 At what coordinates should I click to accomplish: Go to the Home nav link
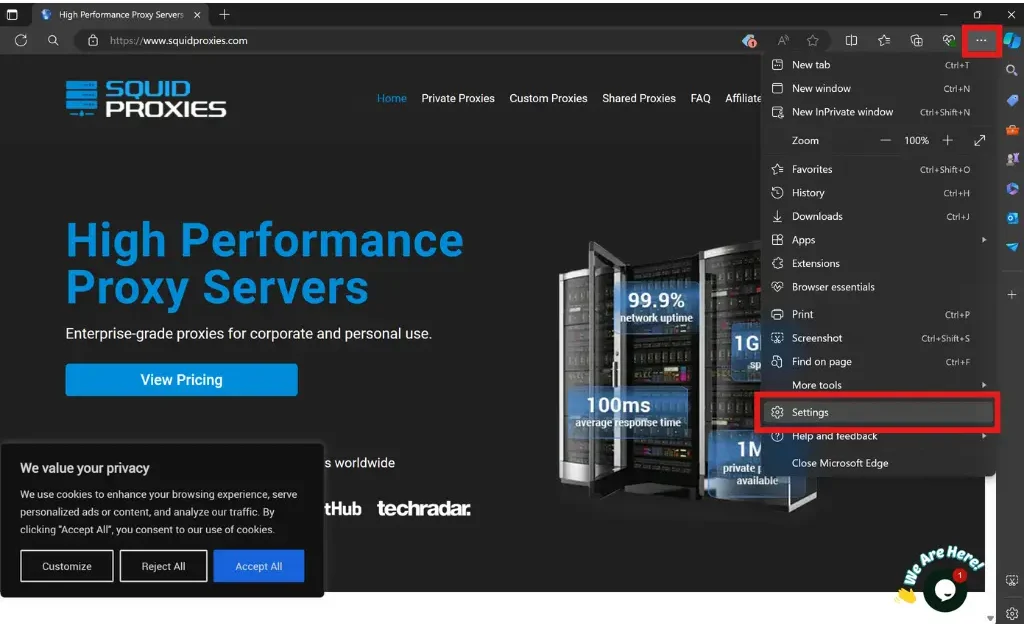391,98
